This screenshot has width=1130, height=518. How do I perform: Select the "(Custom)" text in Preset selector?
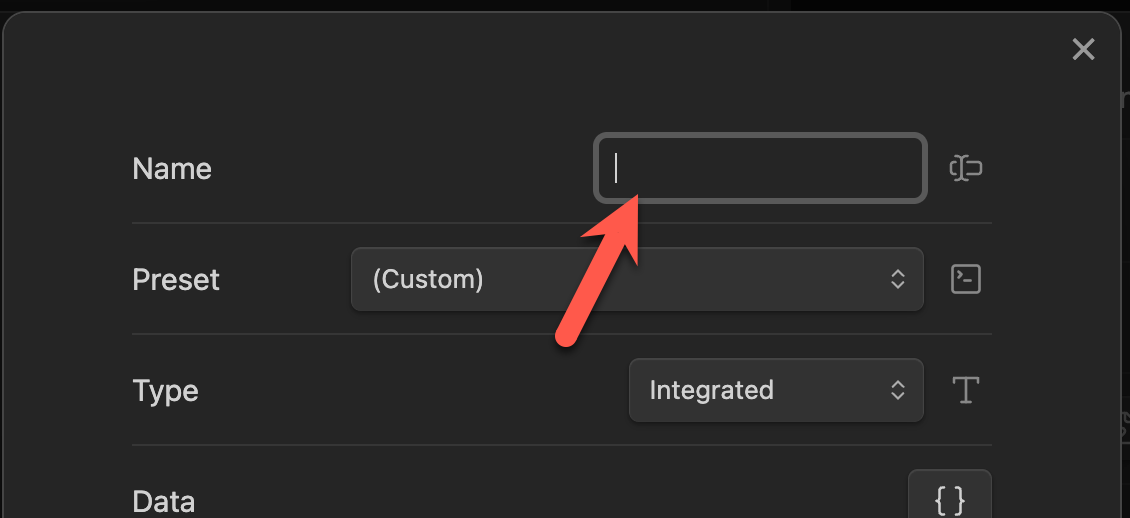[428, 279]
